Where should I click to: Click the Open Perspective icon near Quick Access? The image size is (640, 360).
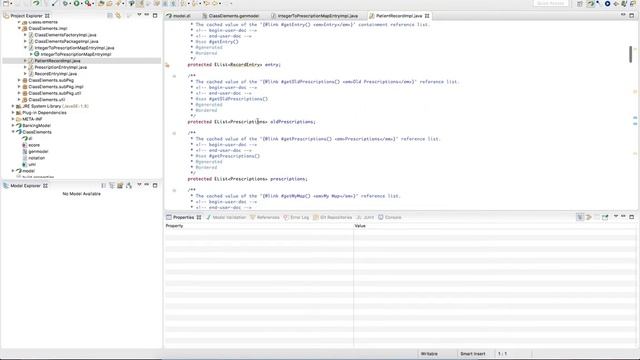(580, 4)
